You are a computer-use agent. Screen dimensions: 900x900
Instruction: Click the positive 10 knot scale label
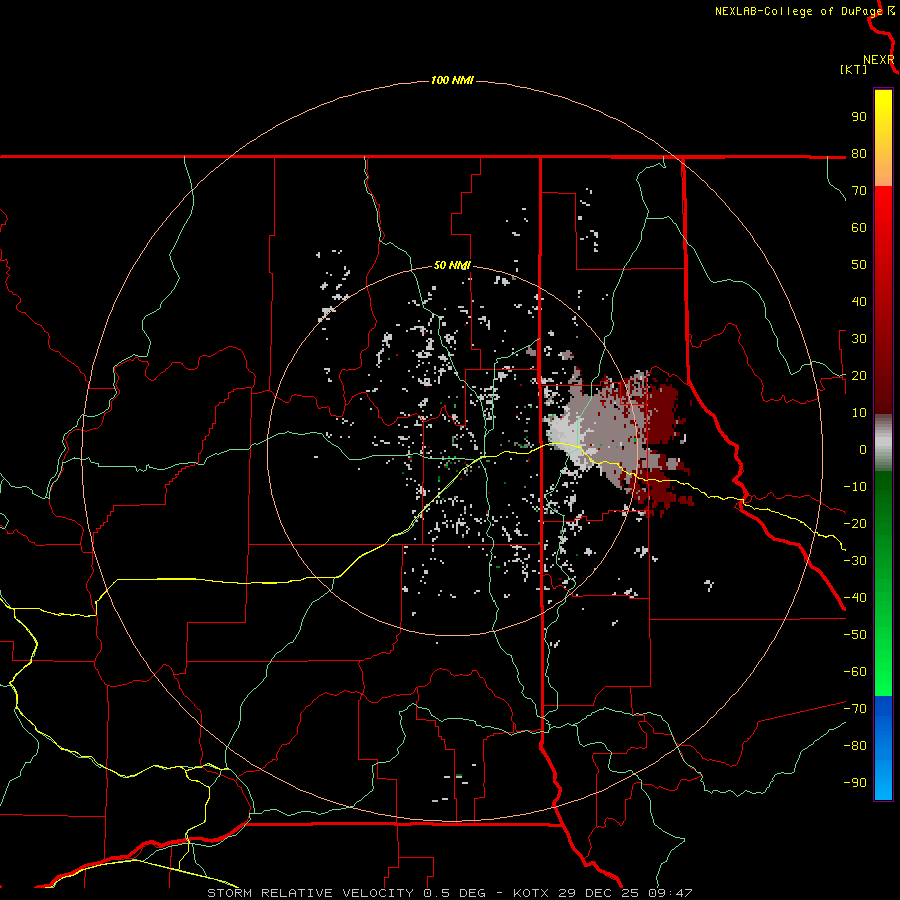pyautogui.click(x=859, y=413)
